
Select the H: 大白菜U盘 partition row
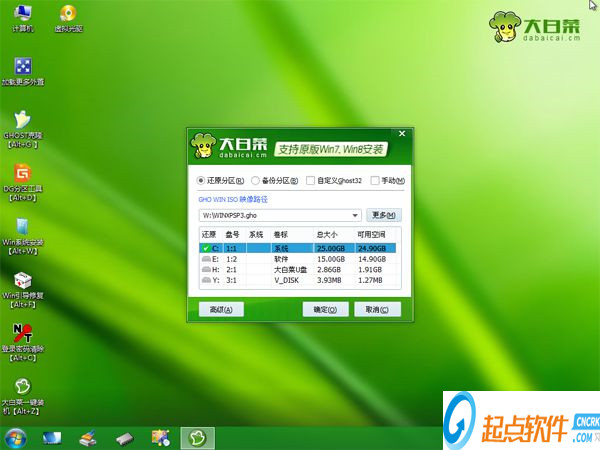pyautogui.click(x=297, y=270)
